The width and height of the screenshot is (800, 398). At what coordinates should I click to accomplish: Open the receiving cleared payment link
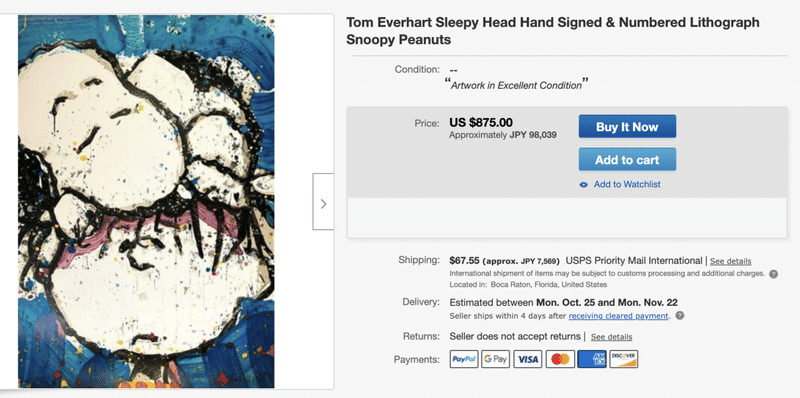(618, 316)
